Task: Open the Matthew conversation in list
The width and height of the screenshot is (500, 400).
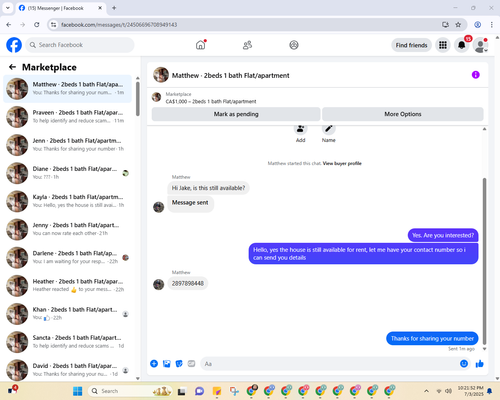Action: point(67,89)
